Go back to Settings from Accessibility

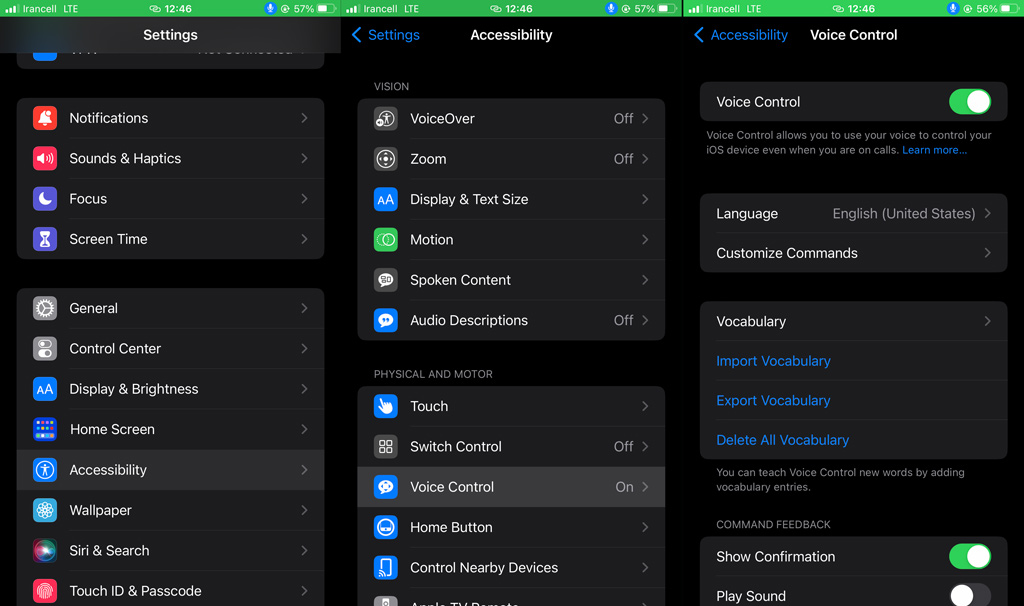386,35
